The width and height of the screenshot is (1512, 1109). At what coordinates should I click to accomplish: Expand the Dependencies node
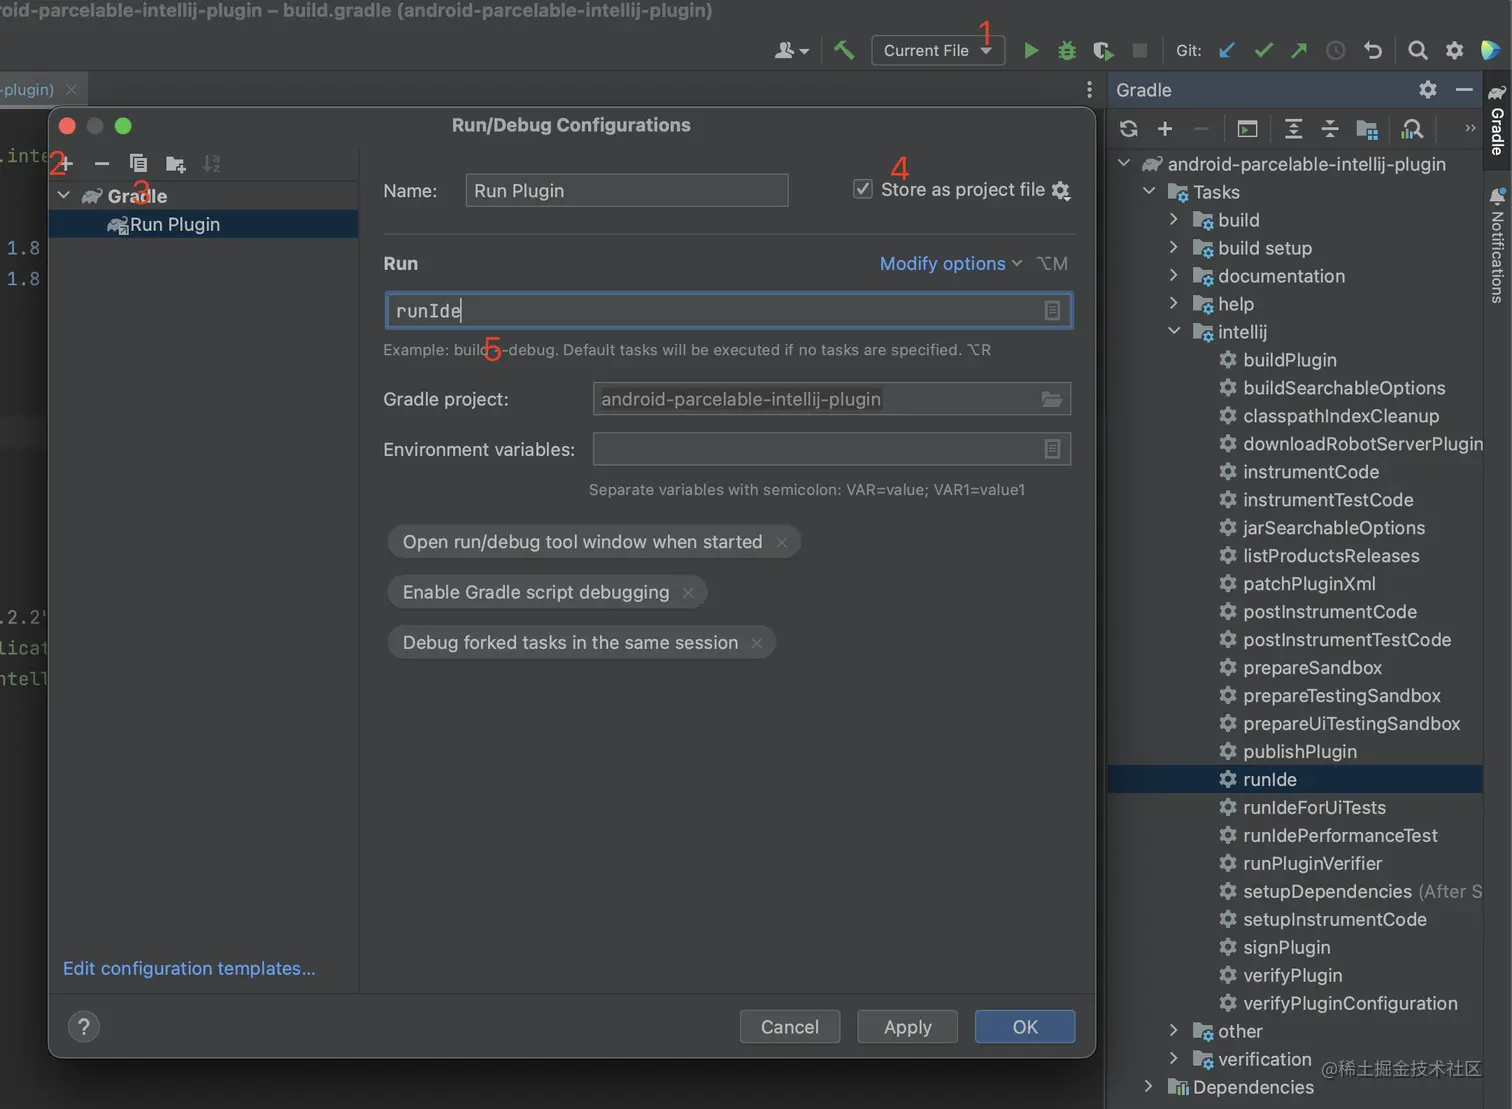pyautogui.click(x=1149, y=1086)
